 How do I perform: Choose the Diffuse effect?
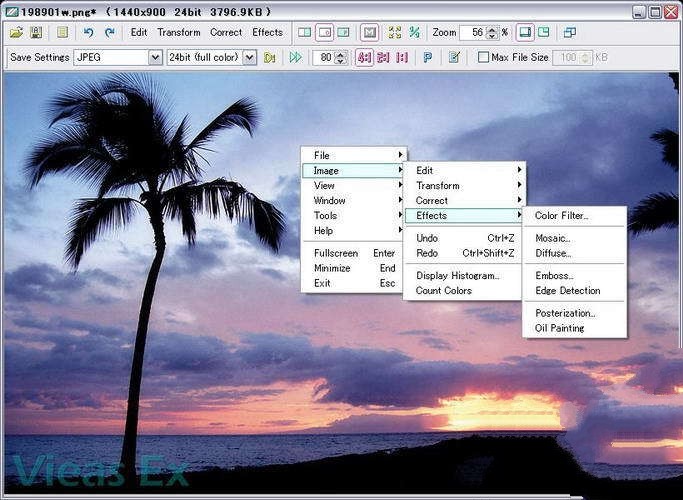575,253
